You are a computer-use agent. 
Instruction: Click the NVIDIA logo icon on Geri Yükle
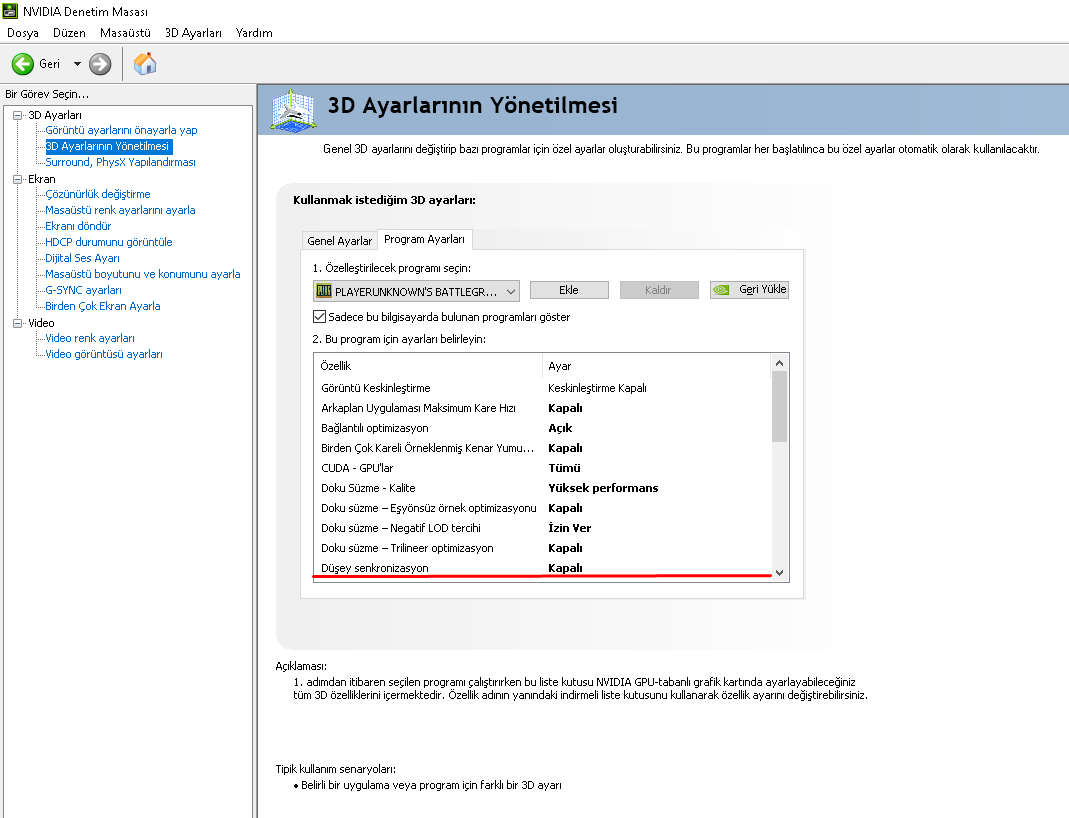[x=721, y=290]
